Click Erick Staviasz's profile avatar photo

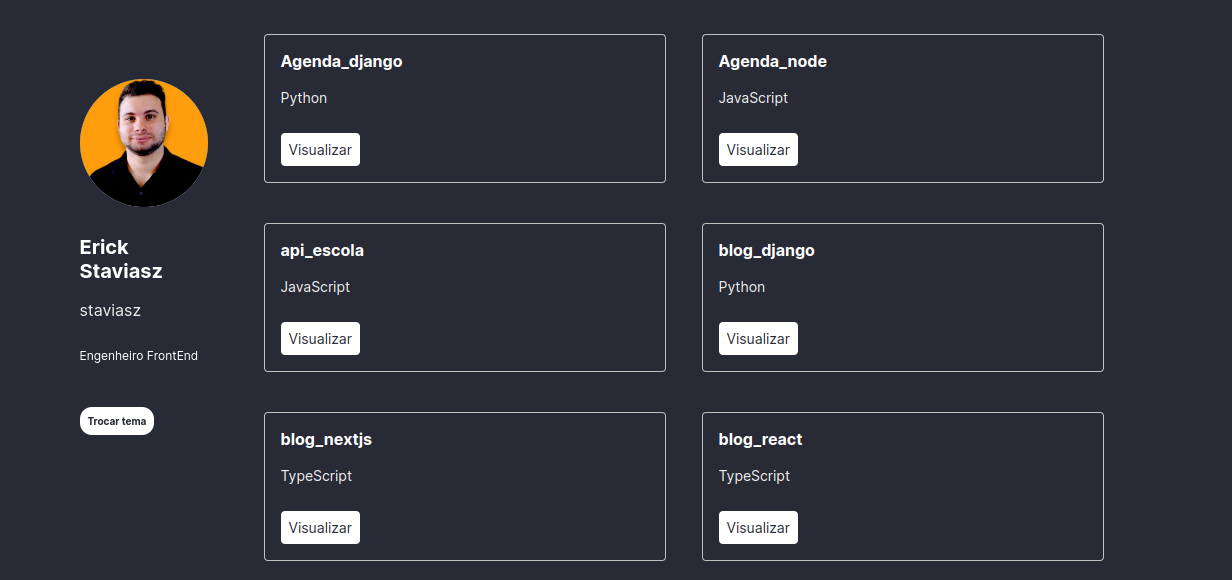click(144, 143)
